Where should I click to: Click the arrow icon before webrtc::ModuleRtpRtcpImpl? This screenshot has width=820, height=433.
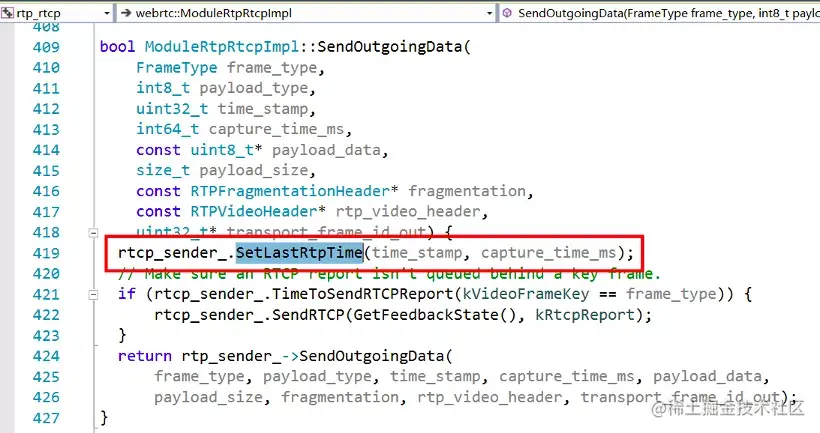126,13
